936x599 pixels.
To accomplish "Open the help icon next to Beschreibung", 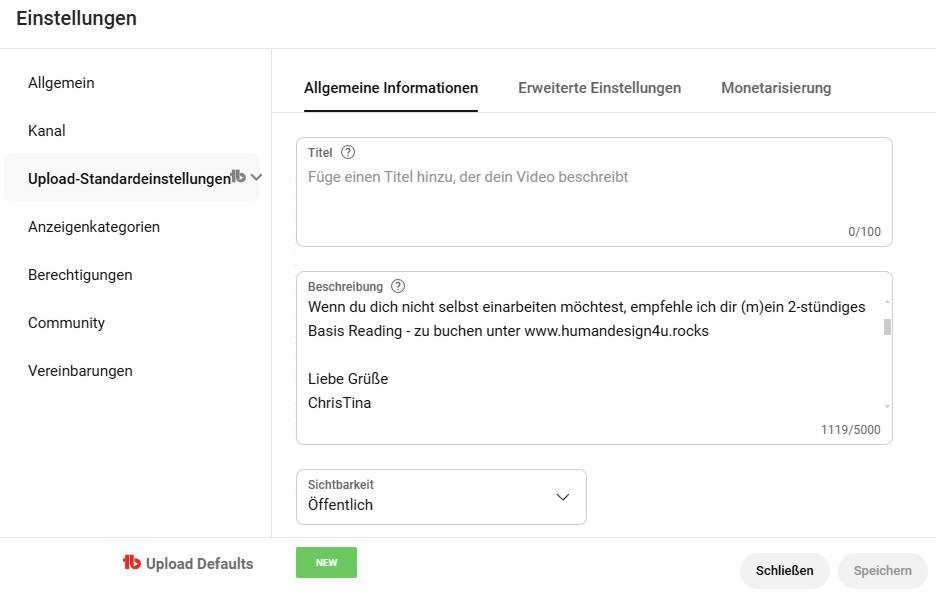I will [398, 287].
